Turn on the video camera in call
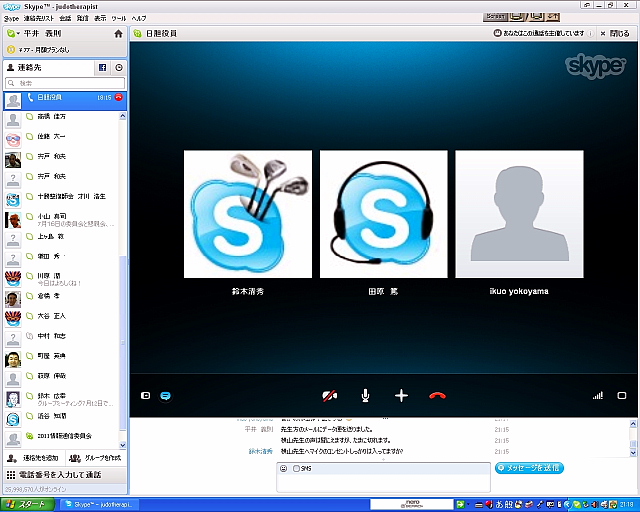The height and width of the screenshot is (512, 640). 329,395
